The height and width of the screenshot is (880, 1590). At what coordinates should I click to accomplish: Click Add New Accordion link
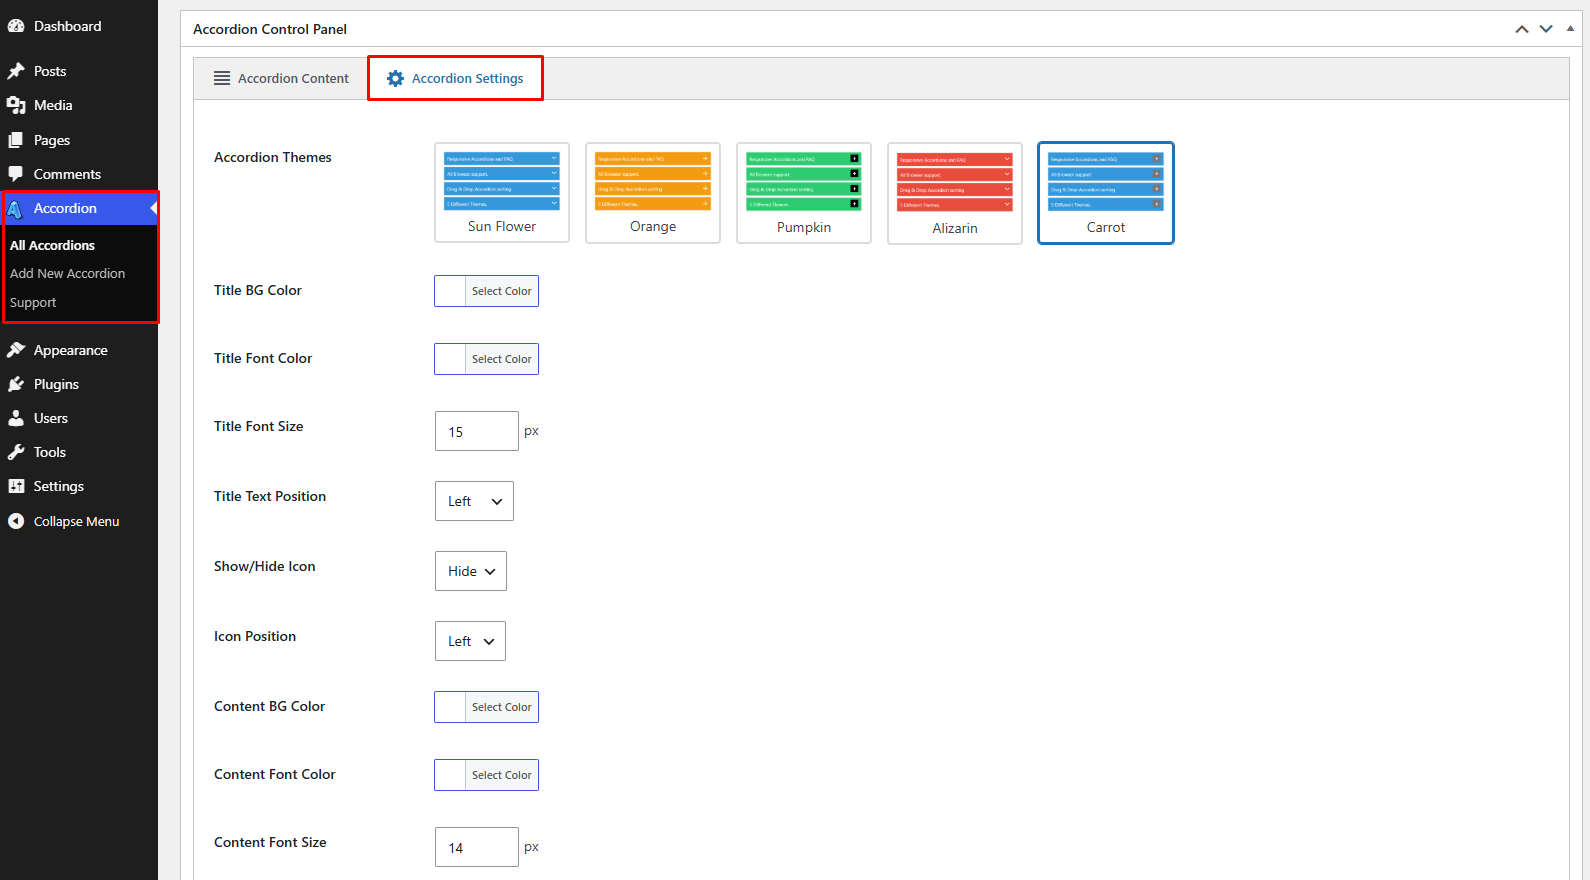pyautogui.click(x=67, y=273)
